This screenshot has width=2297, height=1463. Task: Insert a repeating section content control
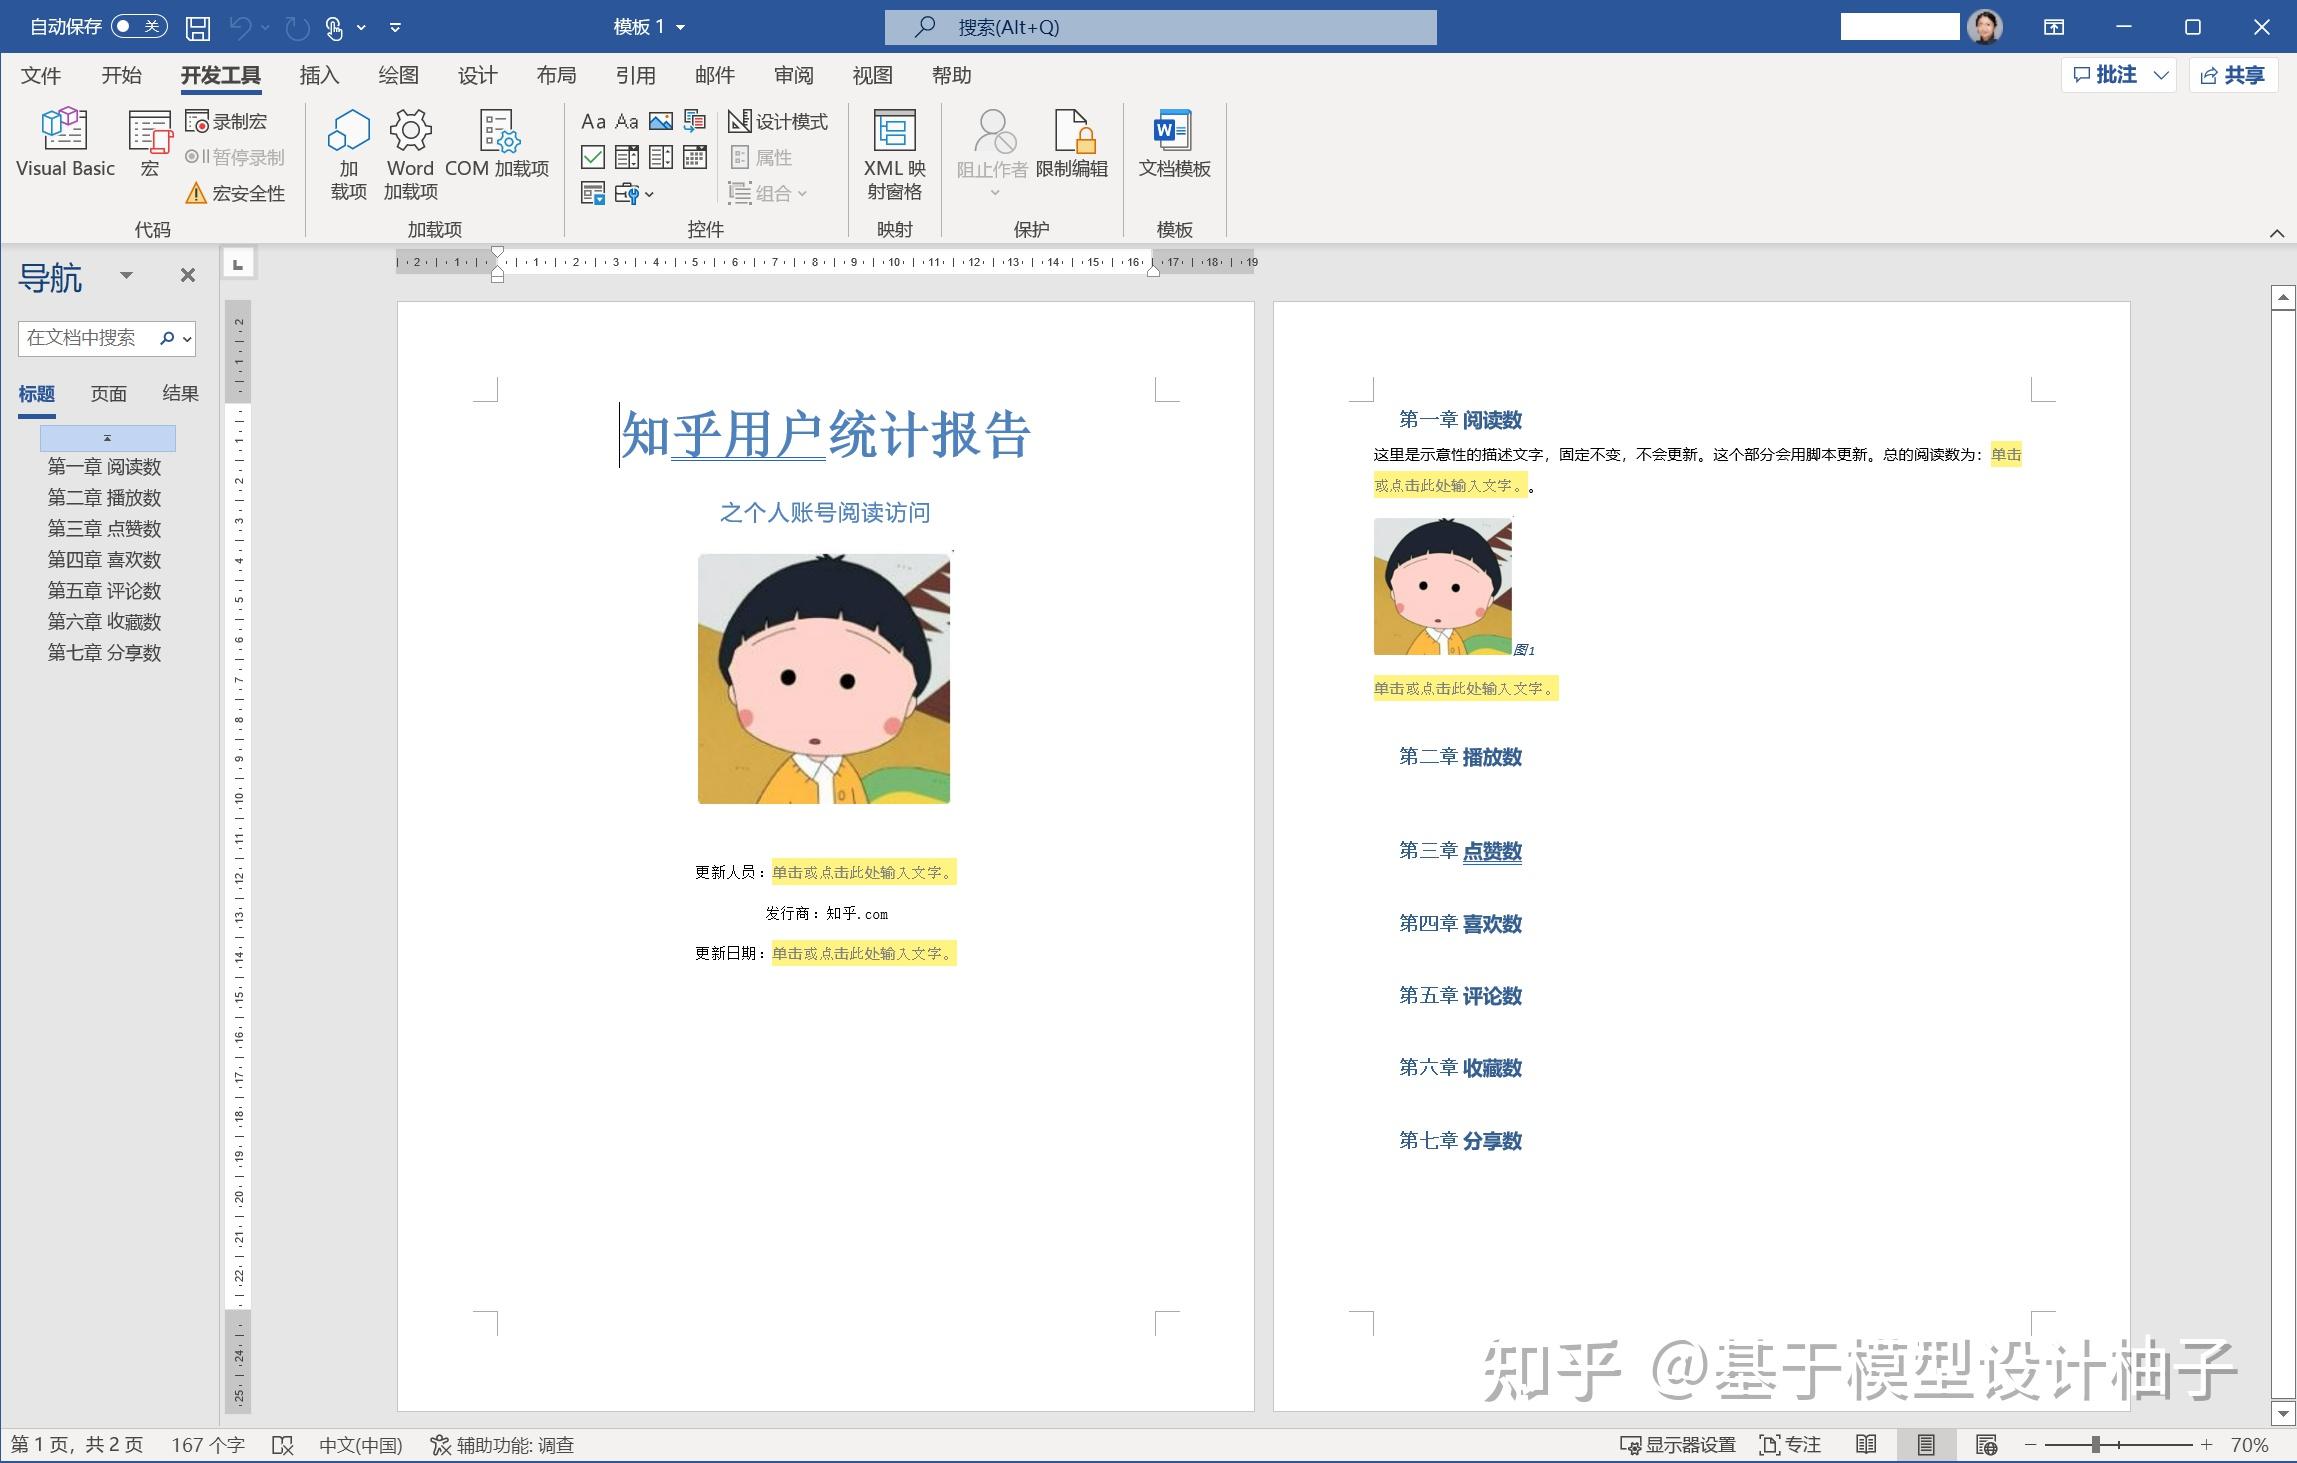pyautogui.click(x=593, y=193)
